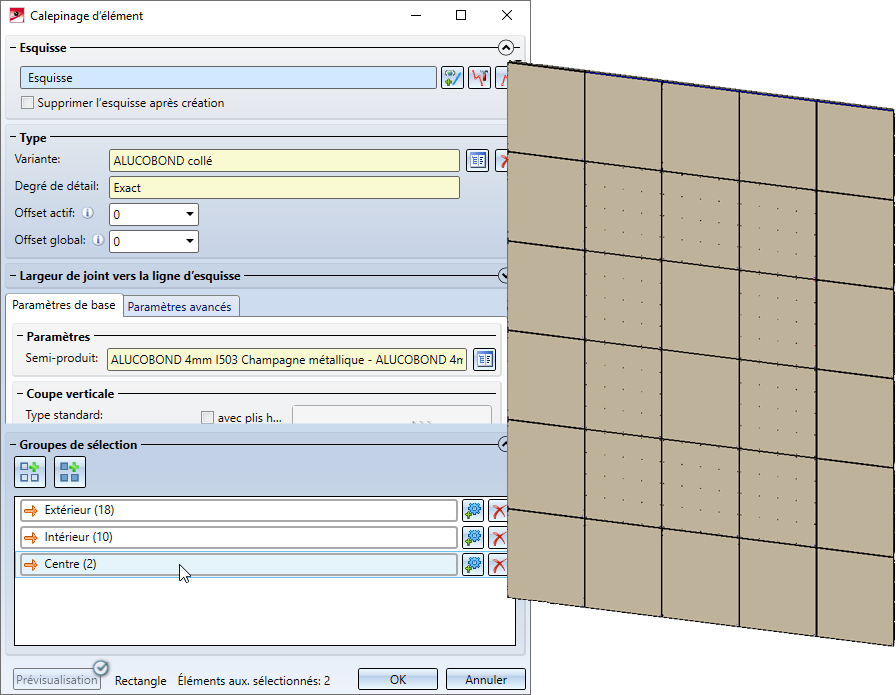The width and height of the screenshot is (896, 695).
Task: Toggle the avec plis checkbox
Action: (x=208, y=418)
